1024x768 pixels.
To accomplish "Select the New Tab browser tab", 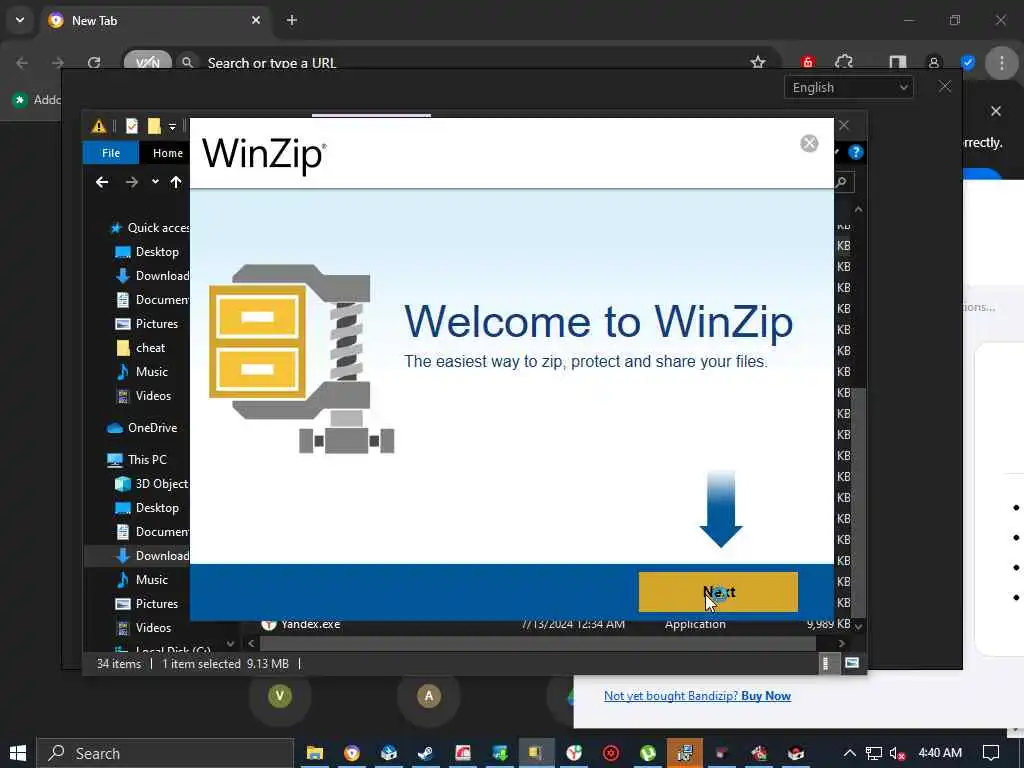I will tap(155, 20).
